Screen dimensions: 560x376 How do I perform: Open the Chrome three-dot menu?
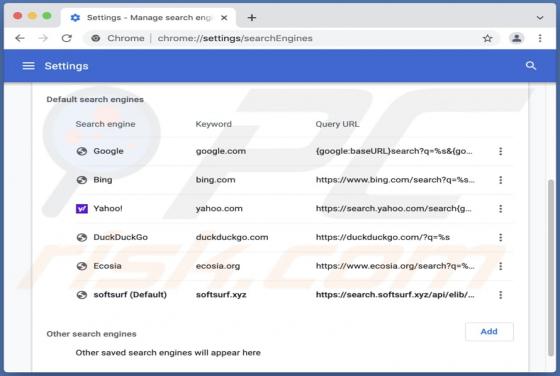point(540,38)
